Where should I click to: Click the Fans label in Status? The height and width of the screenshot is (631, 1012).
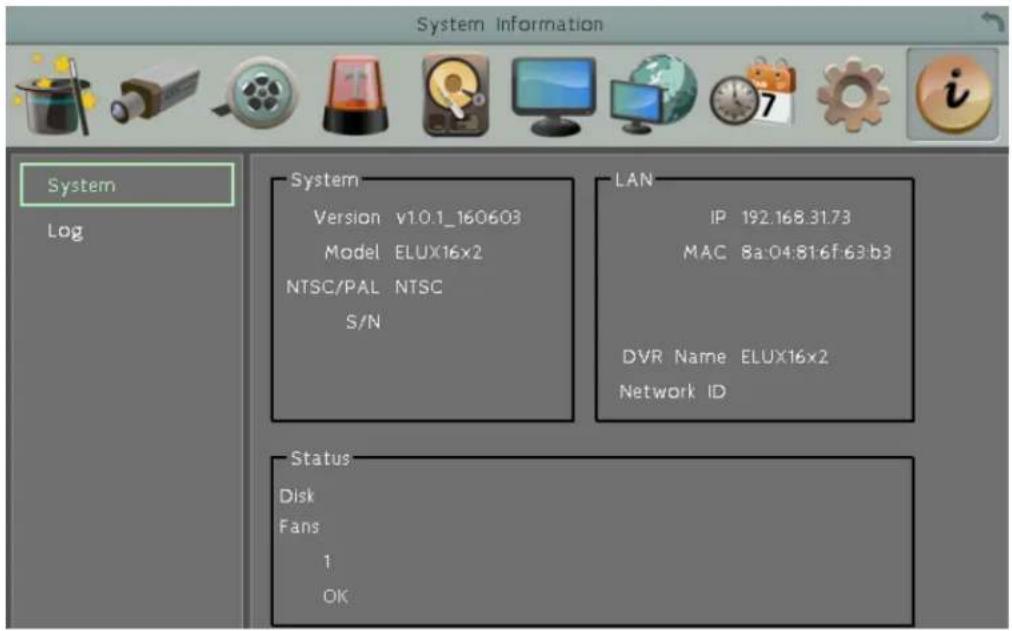pos(299,526)
